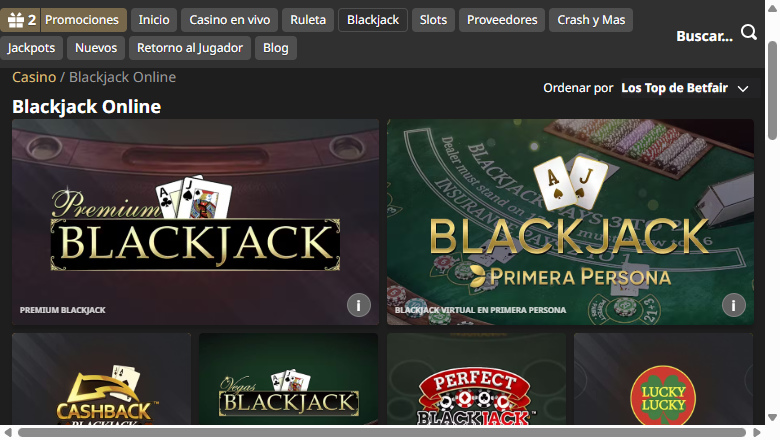This screenshot has height=440, width=780.
Task: Click the Blackjack Online page heading
Action: pos(87,106)
